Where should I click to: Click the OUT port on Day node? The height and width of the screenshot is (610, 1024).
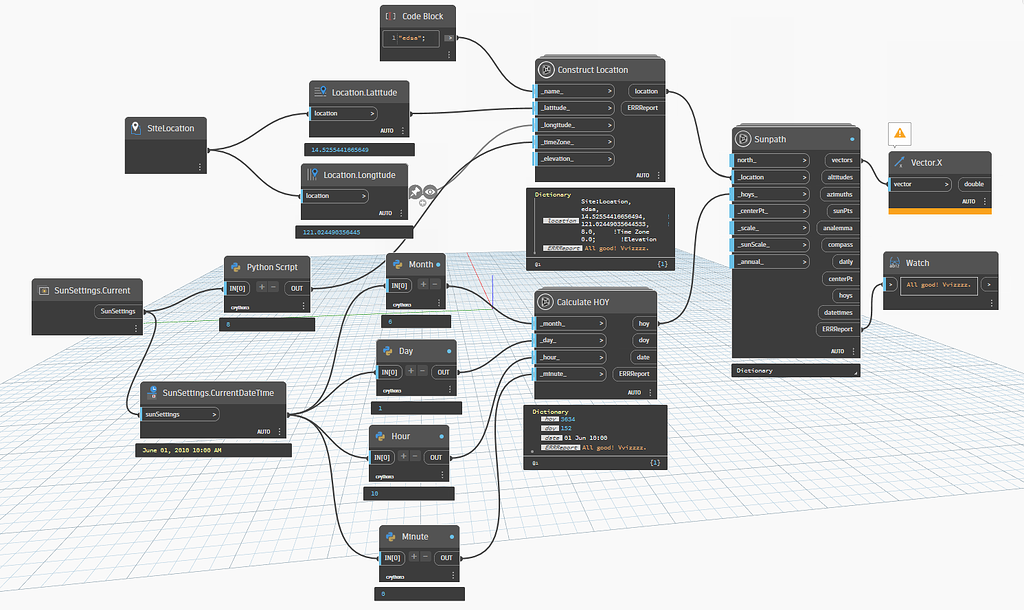[x=443, y=372]
